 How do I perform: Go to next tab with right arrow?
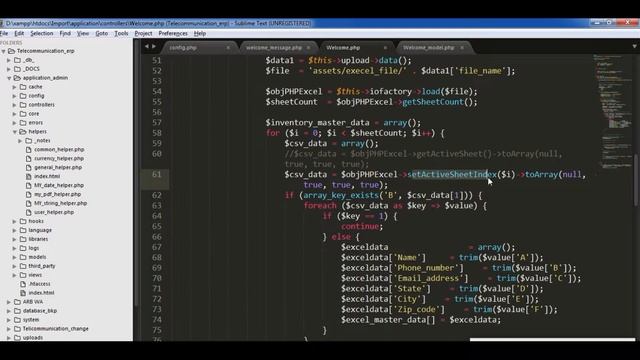pyautogui.click(x=154, y=47)
